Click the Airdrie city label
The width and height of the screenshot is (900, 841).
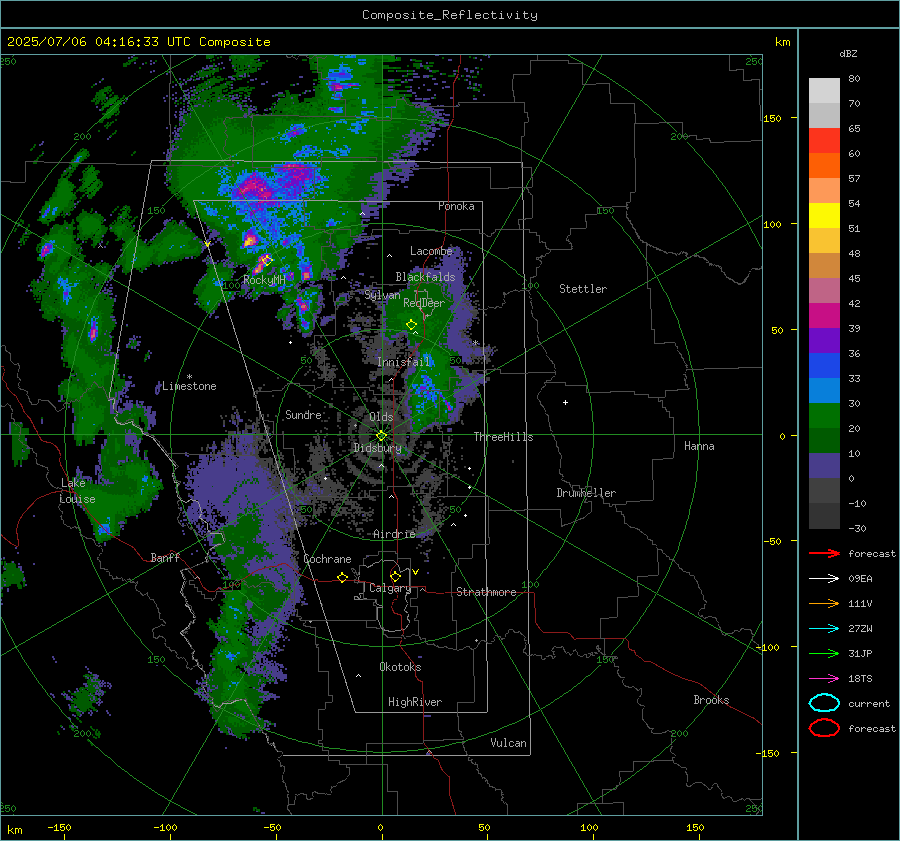[x=394, y=534]
